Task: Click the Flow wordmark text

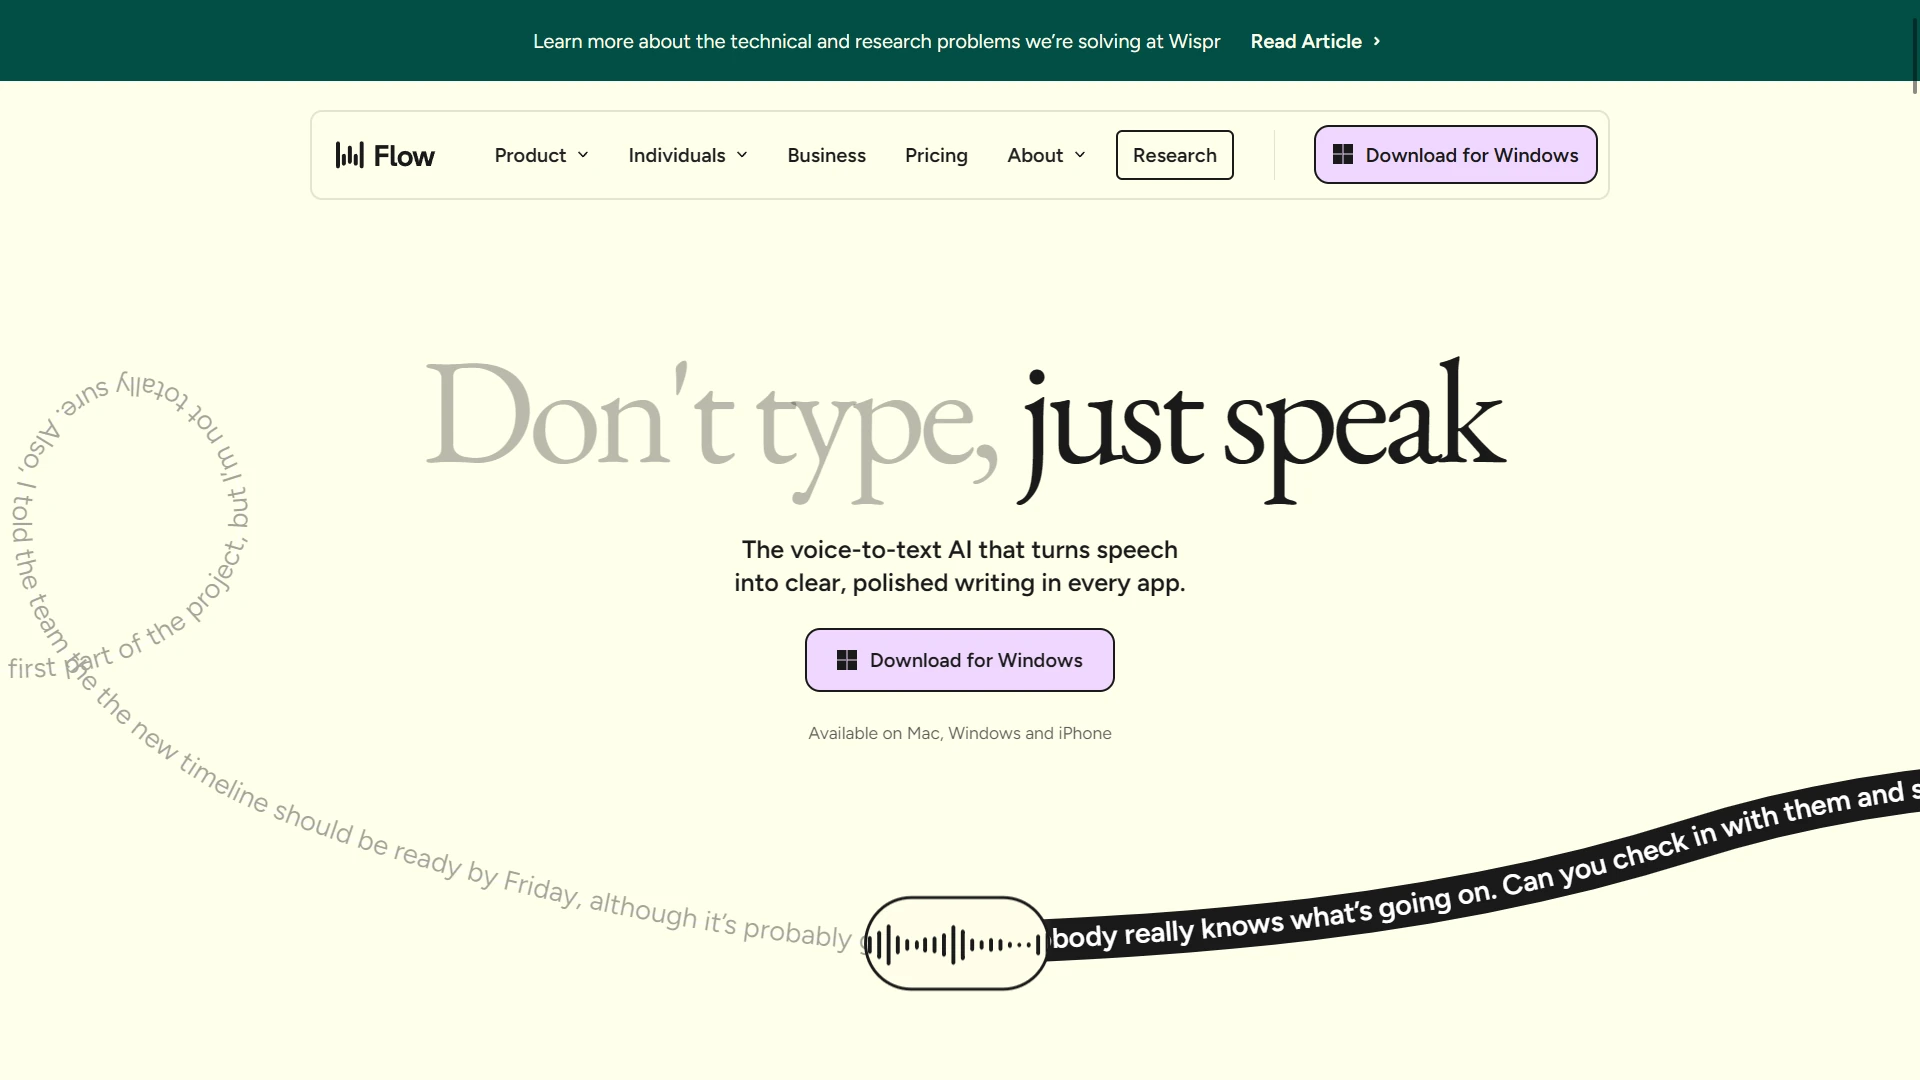Action: pyautogui.click(x=404, y=156)
